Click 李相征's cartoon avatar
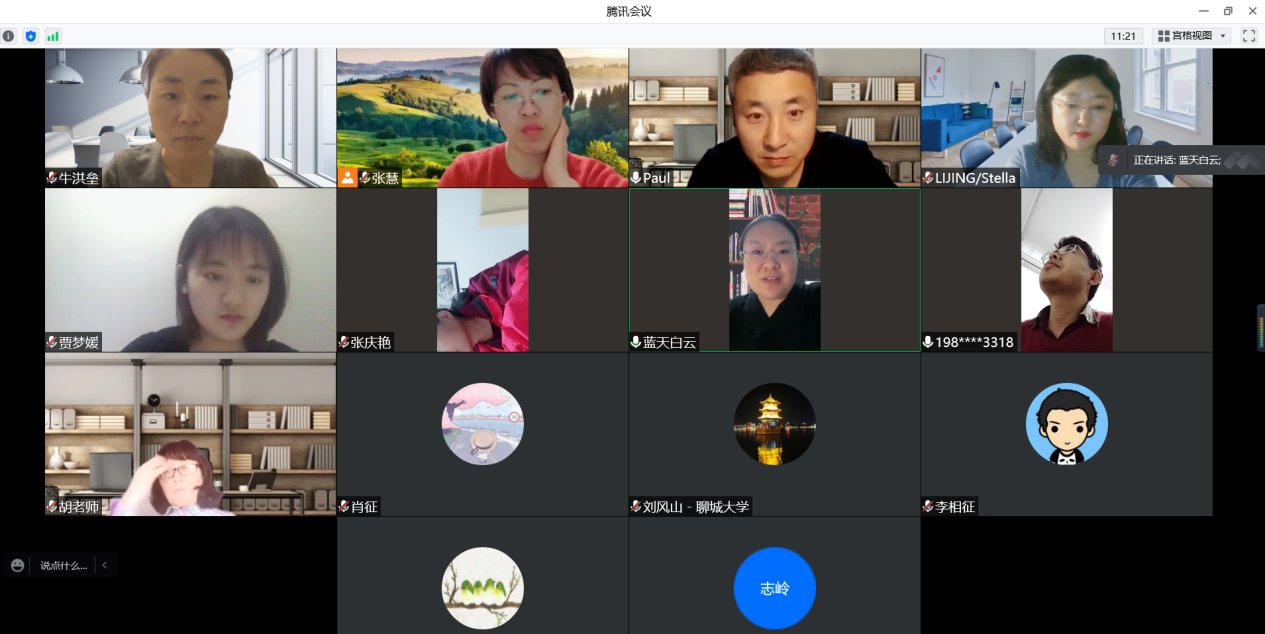 pos(1067,424)
